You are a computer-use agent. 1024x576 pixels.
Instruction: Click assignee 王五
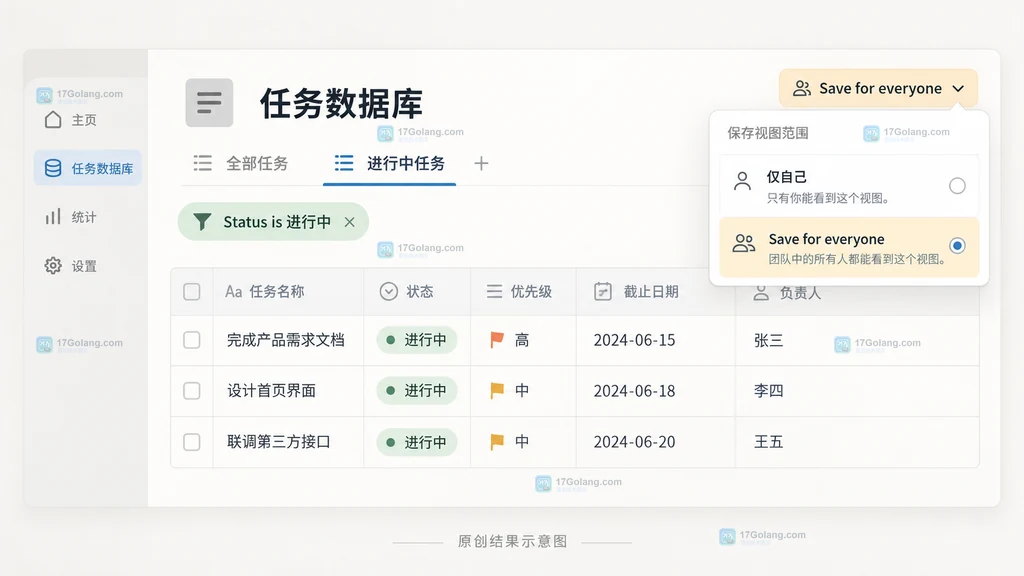click(x=769, y=442)
